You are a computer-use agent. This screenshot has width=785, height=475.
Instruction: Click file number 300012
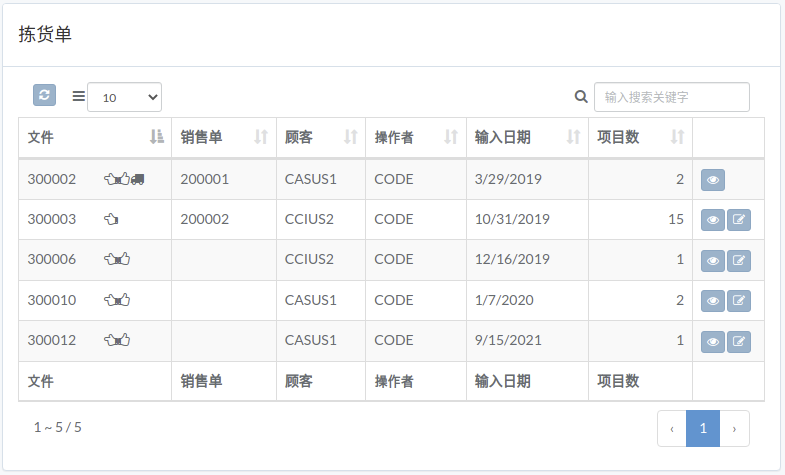point(52,340)
